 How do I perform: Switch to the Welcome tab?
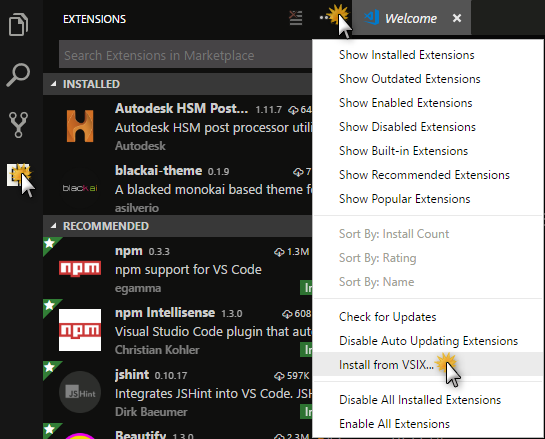411,18
